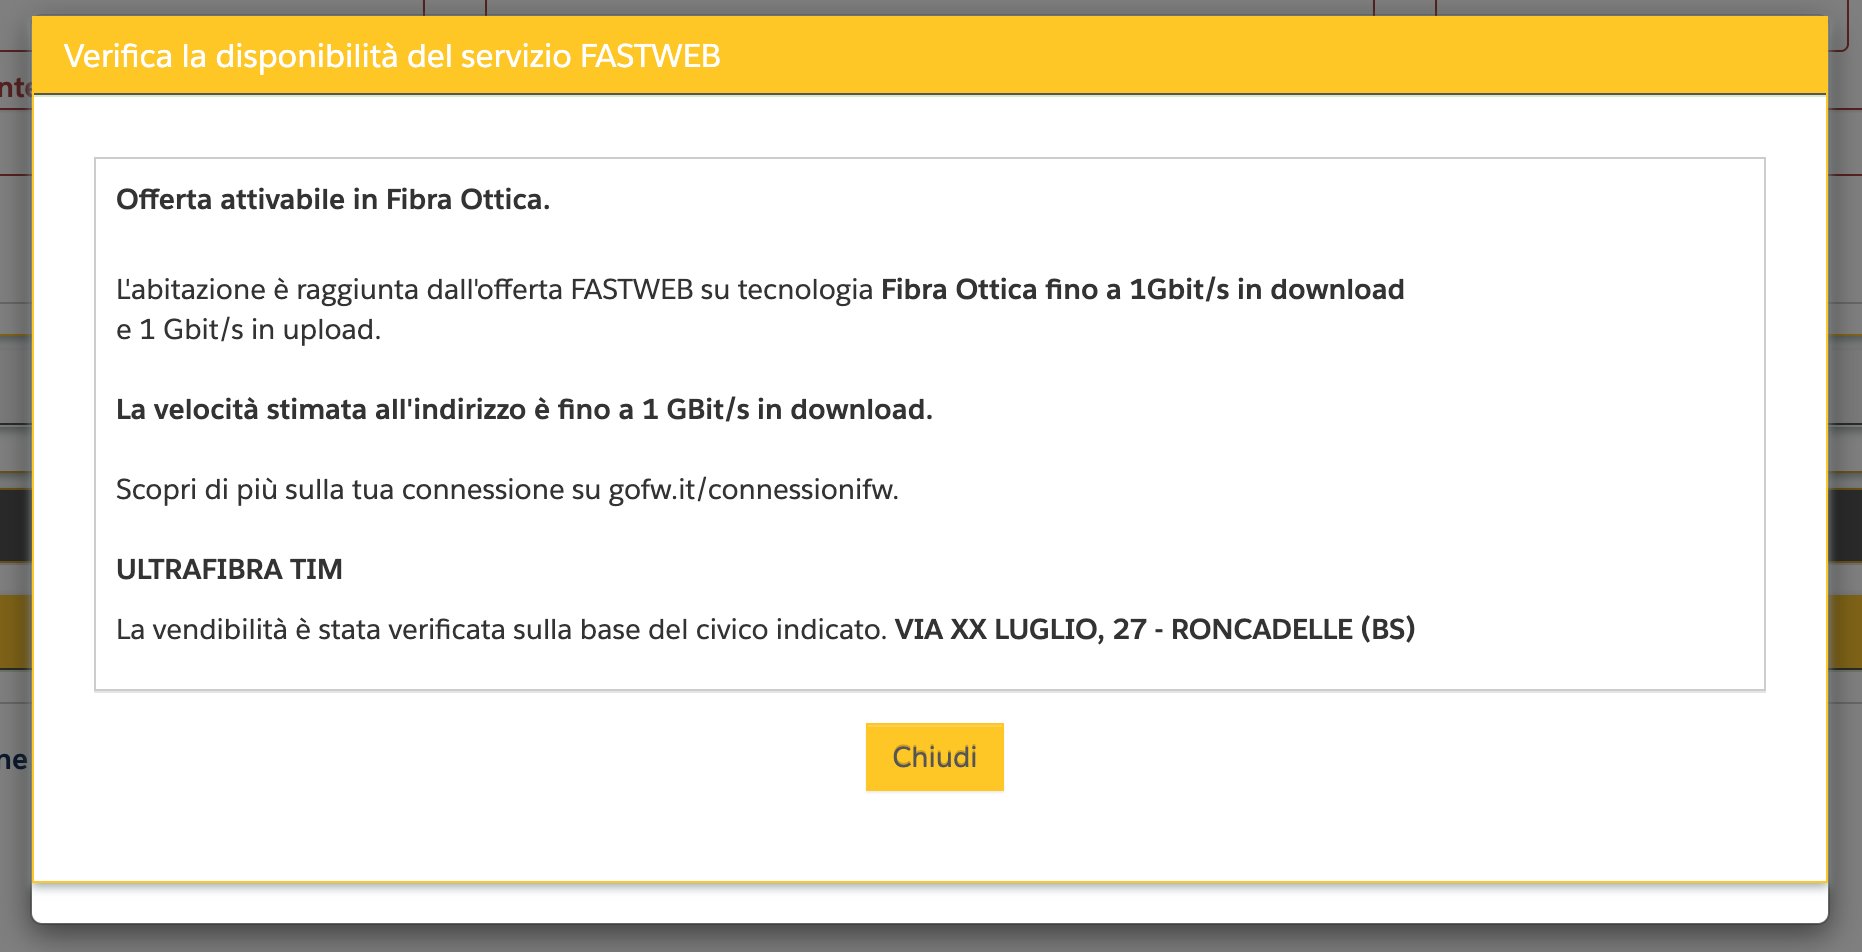Image resolution: width=1862 pixels, height=952 pixels.
Task: Close the dialog with the Chiudi button
Action: point(934,757)
